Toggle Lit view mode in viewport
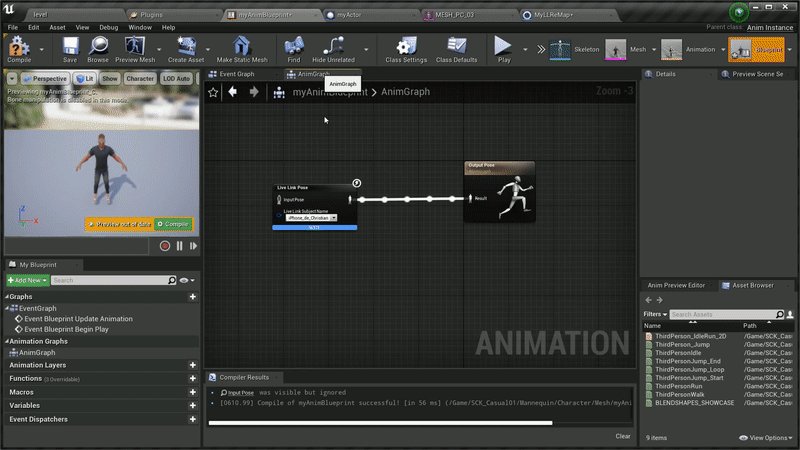Screen dimensions: 800x450 click(85, 79)
